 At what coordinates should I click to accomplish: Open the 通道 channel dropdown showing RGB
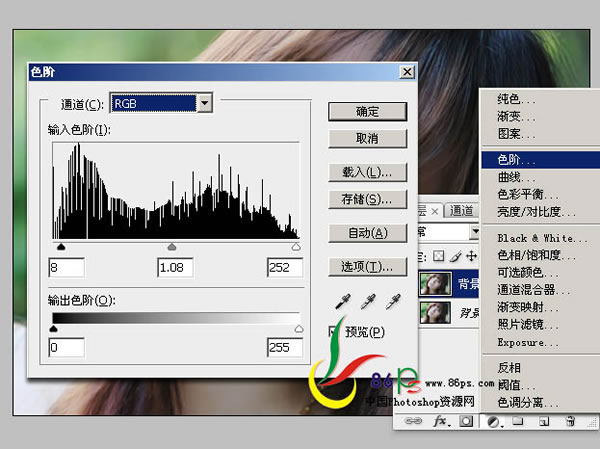tap(204, 103)
